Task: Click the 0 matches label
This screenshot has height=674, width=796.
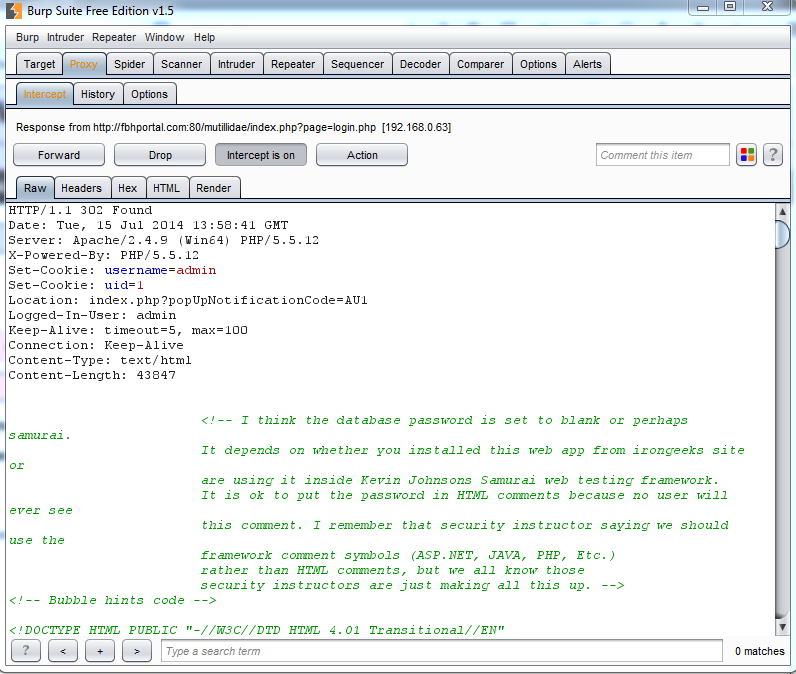Action: tap(759, 651)
